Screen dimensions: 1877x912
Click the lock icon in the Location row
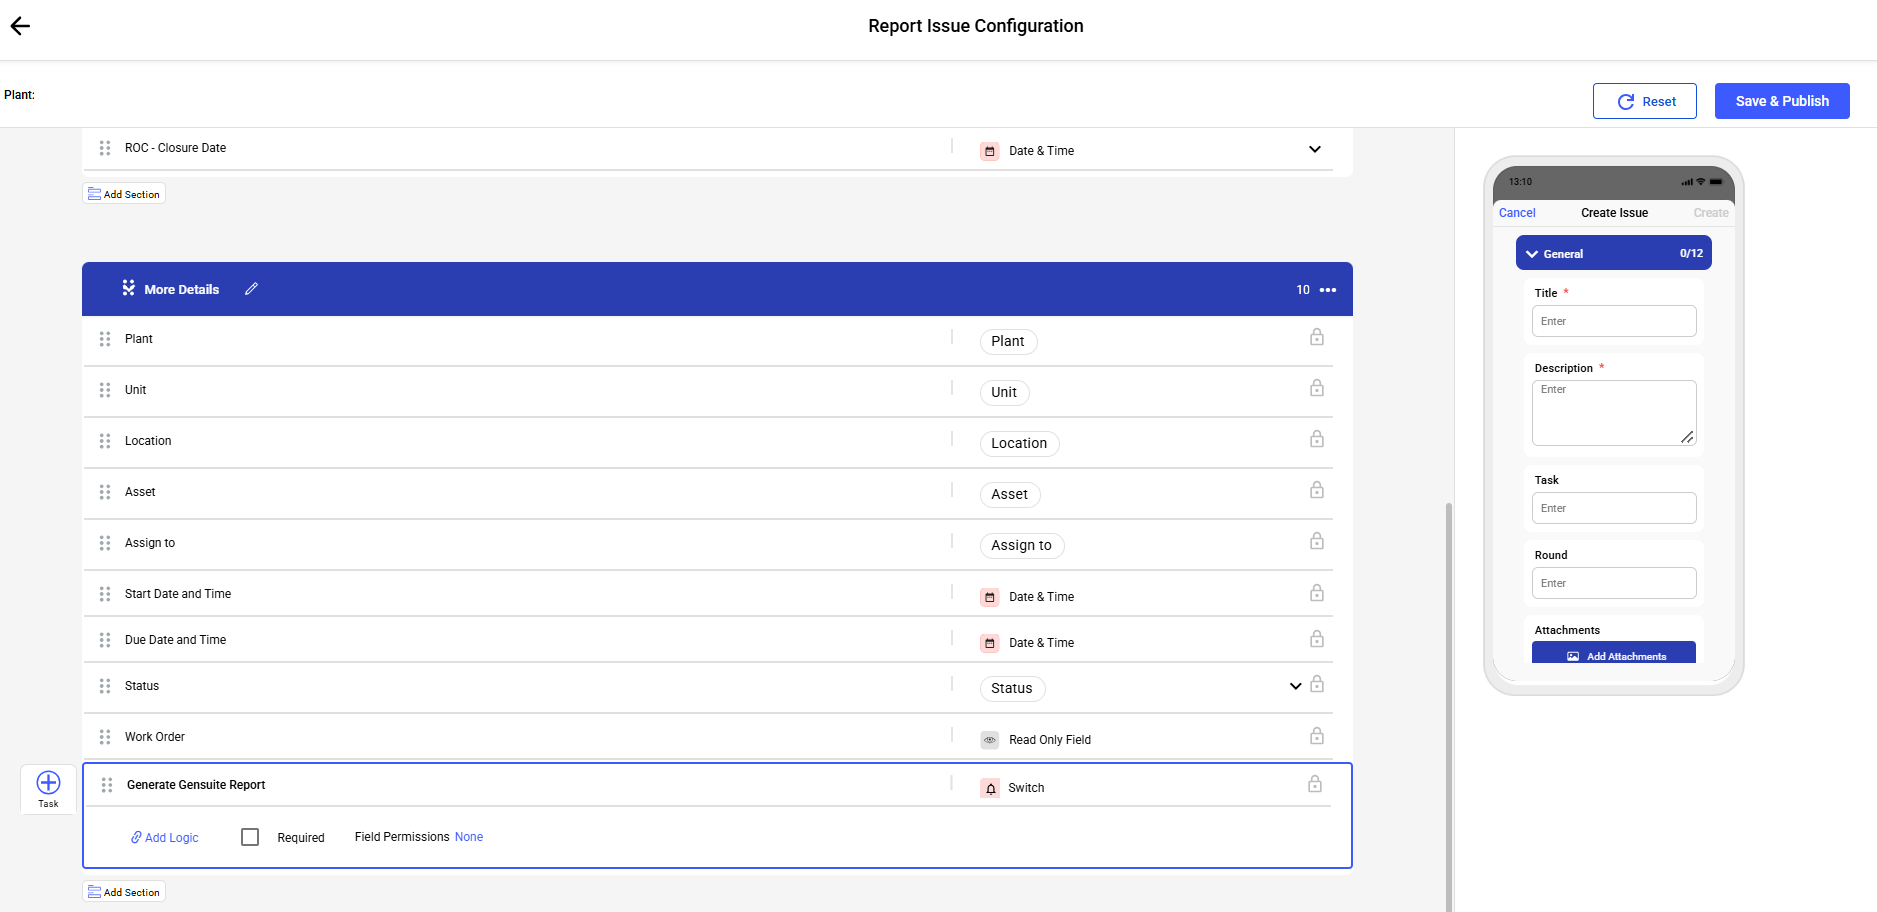click(1317, 439)
